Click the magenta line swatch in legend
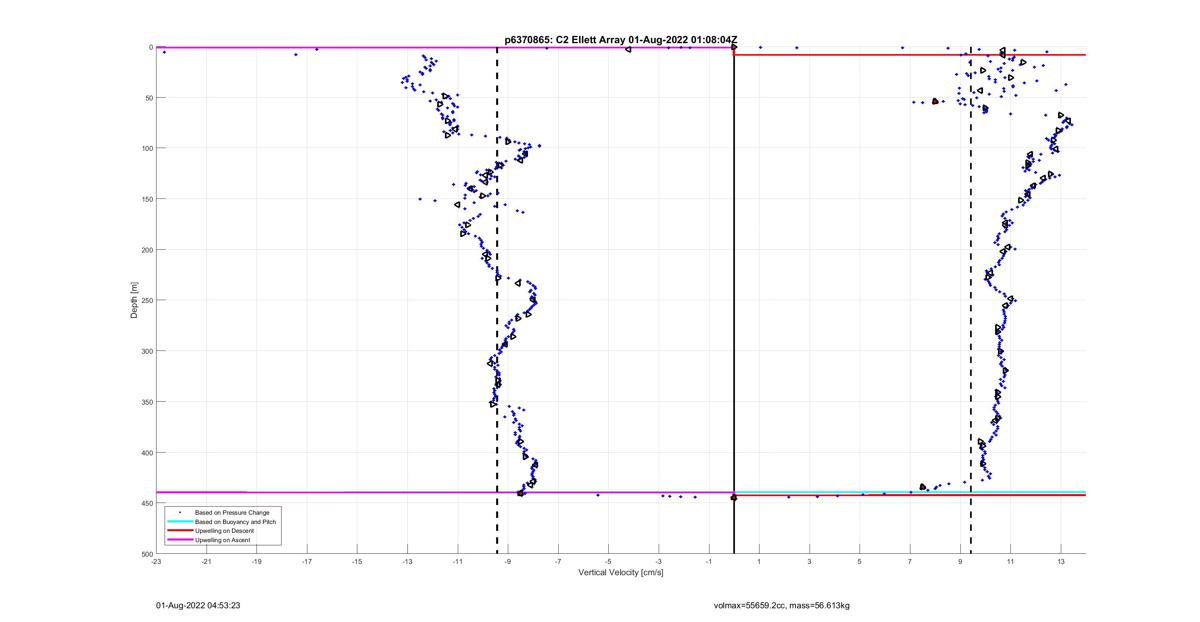1200x622 pixels. click(x=179, y=540)
